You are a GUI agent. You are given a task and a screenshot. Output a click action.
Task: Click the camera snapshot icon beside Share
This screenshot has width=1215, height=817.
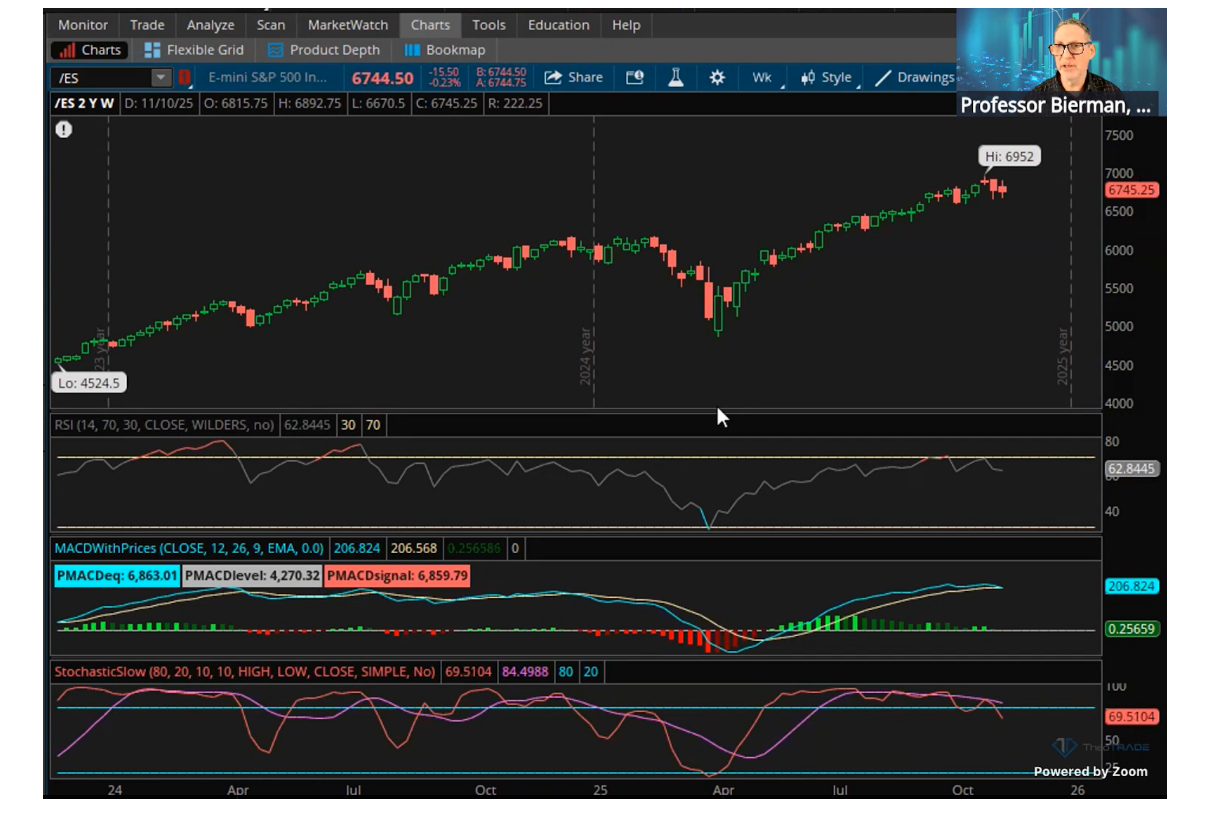coord(635,78)
